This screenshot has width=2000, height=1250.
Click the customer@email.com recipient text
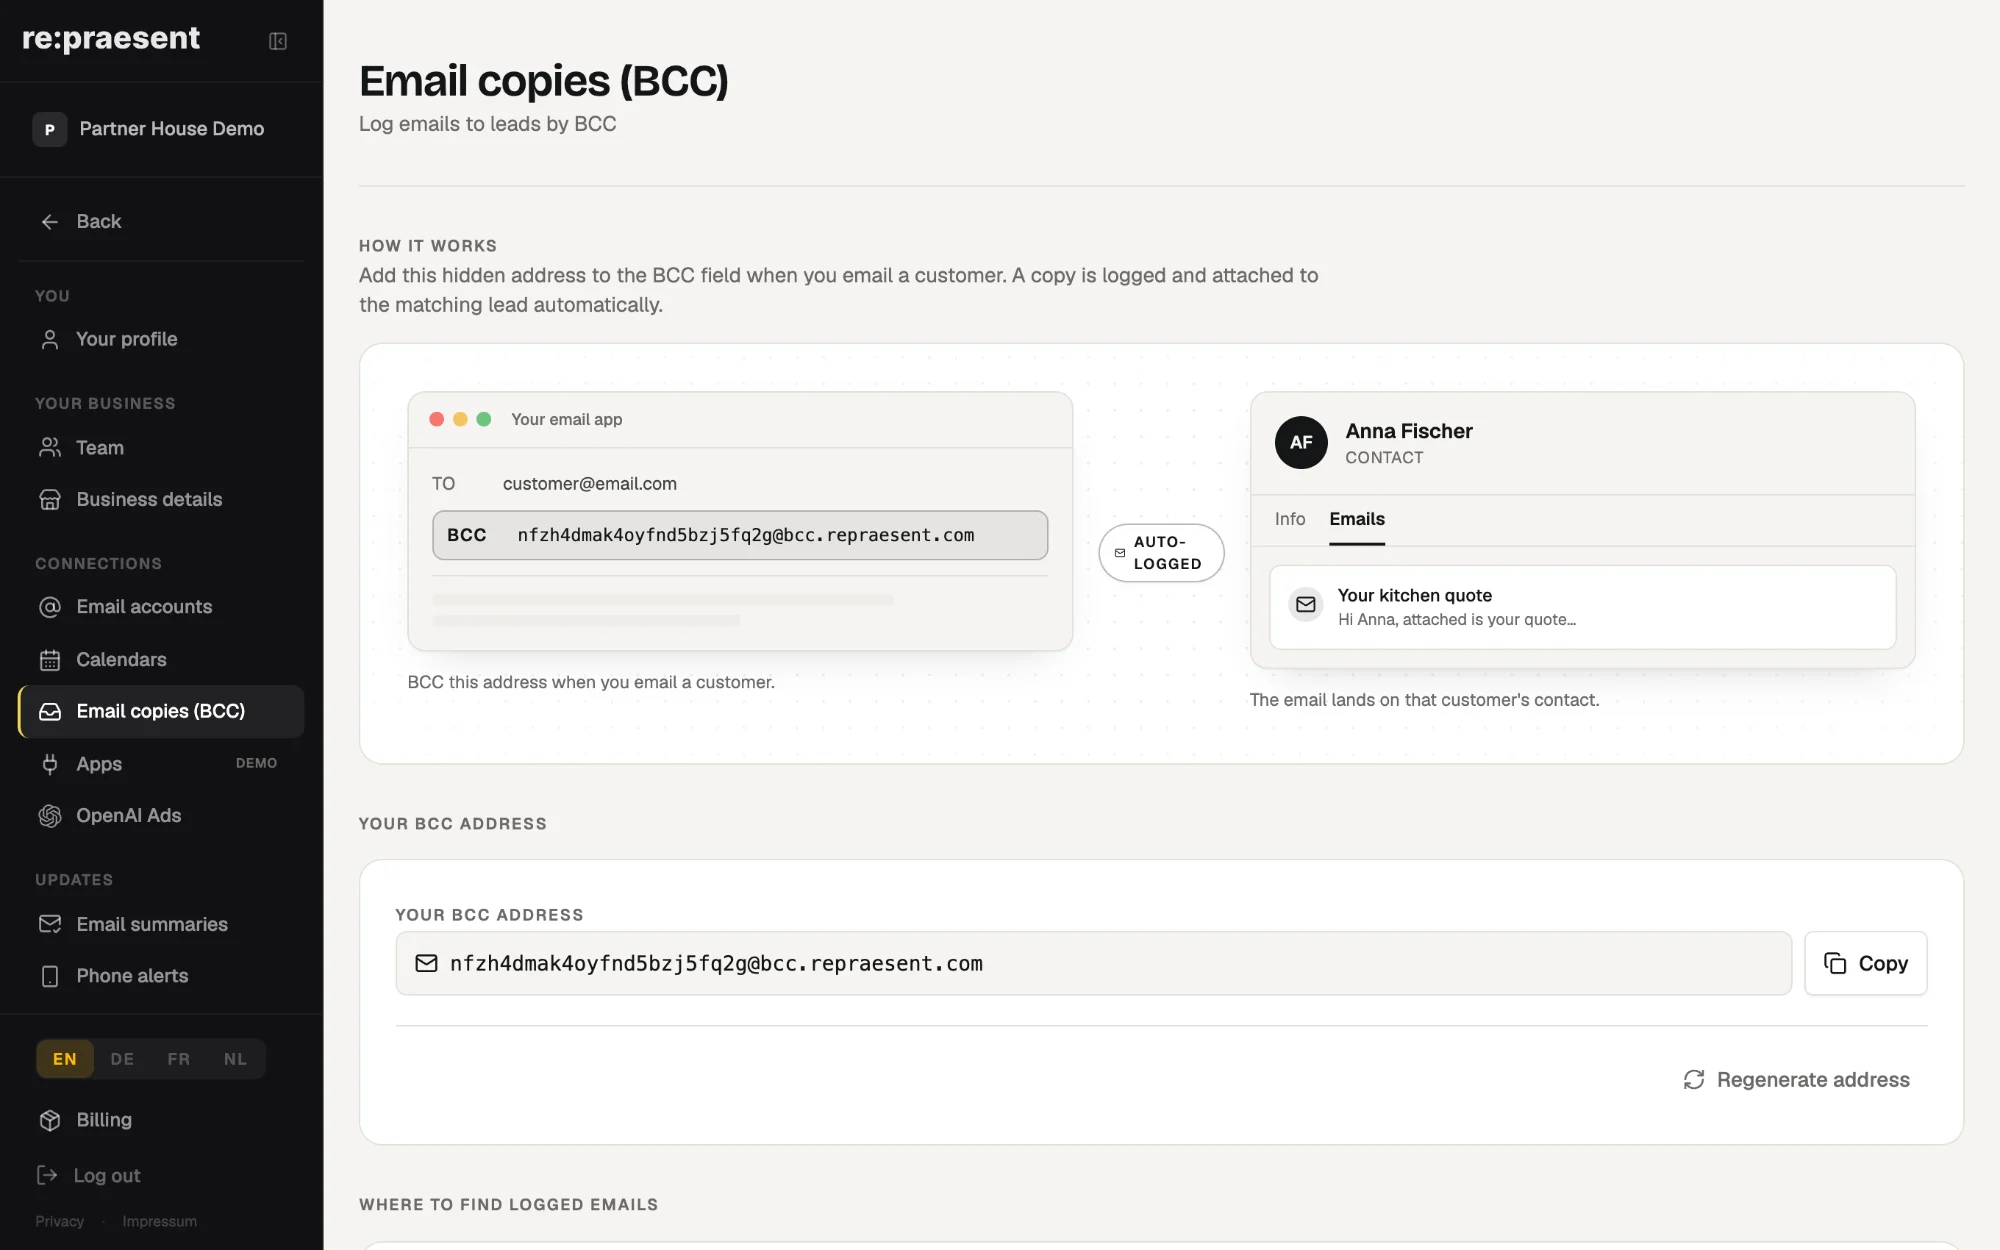(590, 484)
